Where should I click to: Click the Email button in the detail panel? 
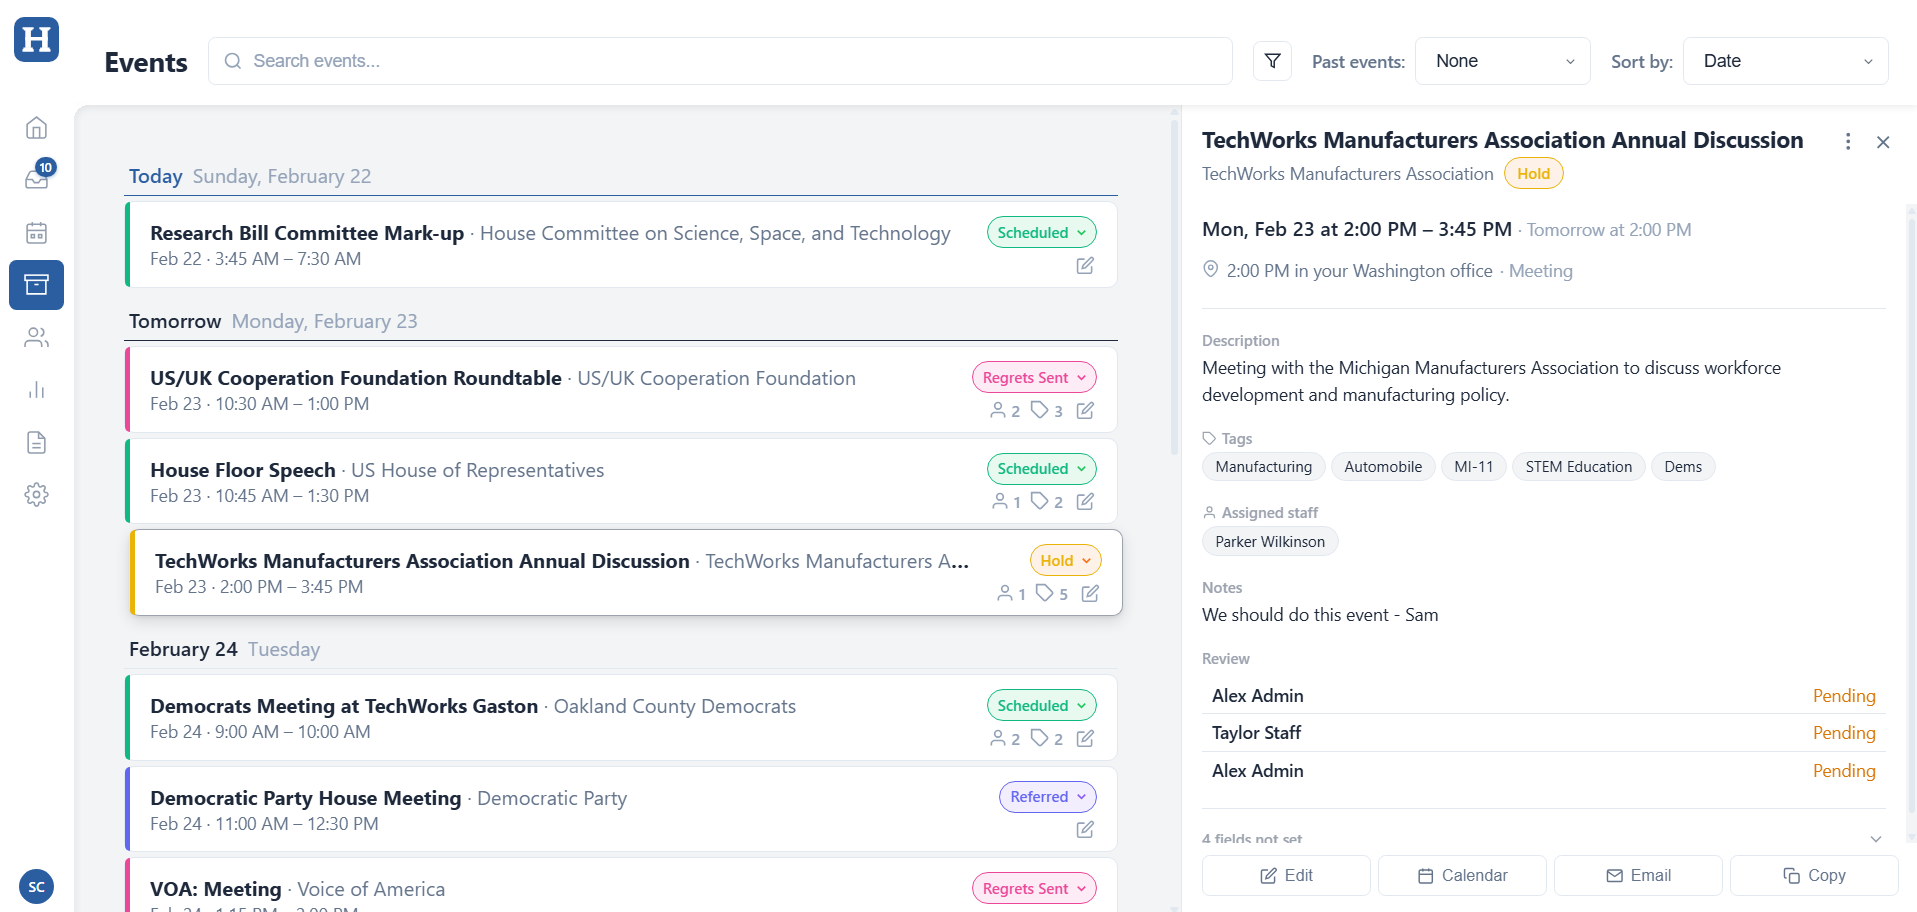[1637, 875]
